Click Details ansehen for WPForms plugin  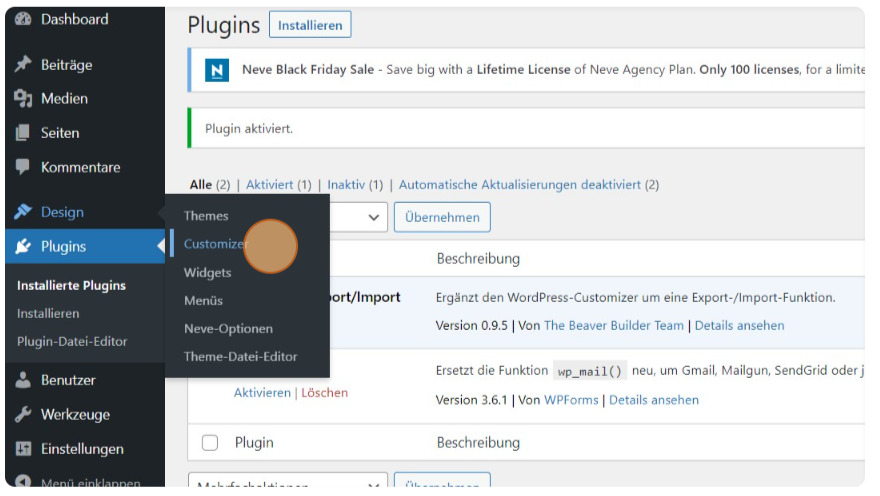coord(654,400)
